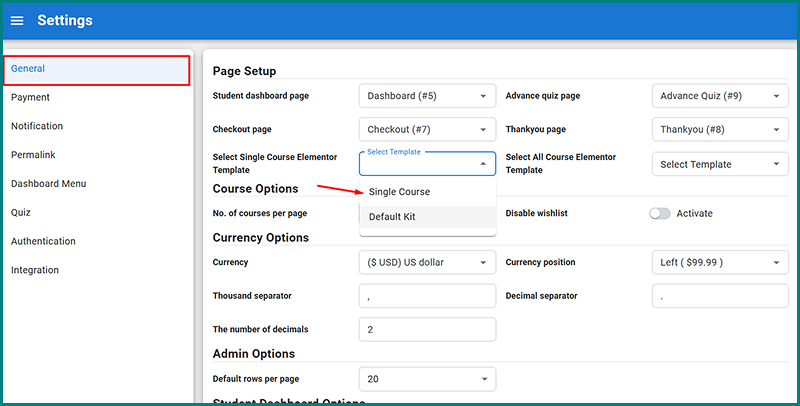Open the Student dashboard page dropdown
This screenshot has height=406, width=800.
(x=427, y=96)
